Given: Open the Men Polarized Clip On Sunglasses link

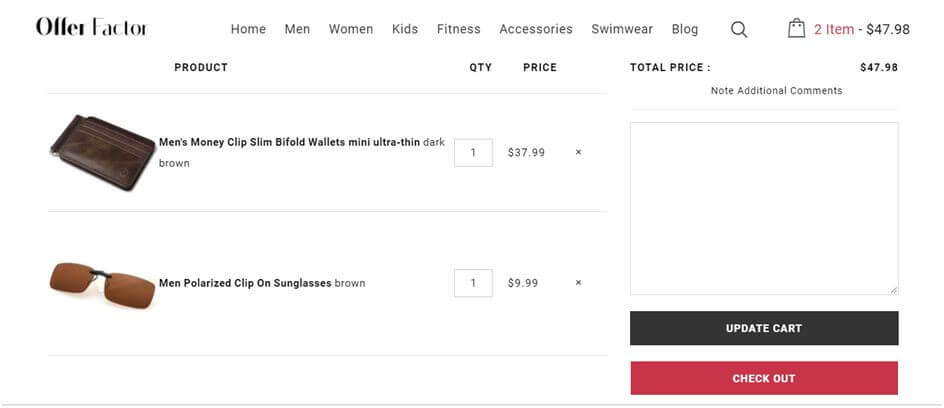Looking at the screenshot, I should [245, 283].
